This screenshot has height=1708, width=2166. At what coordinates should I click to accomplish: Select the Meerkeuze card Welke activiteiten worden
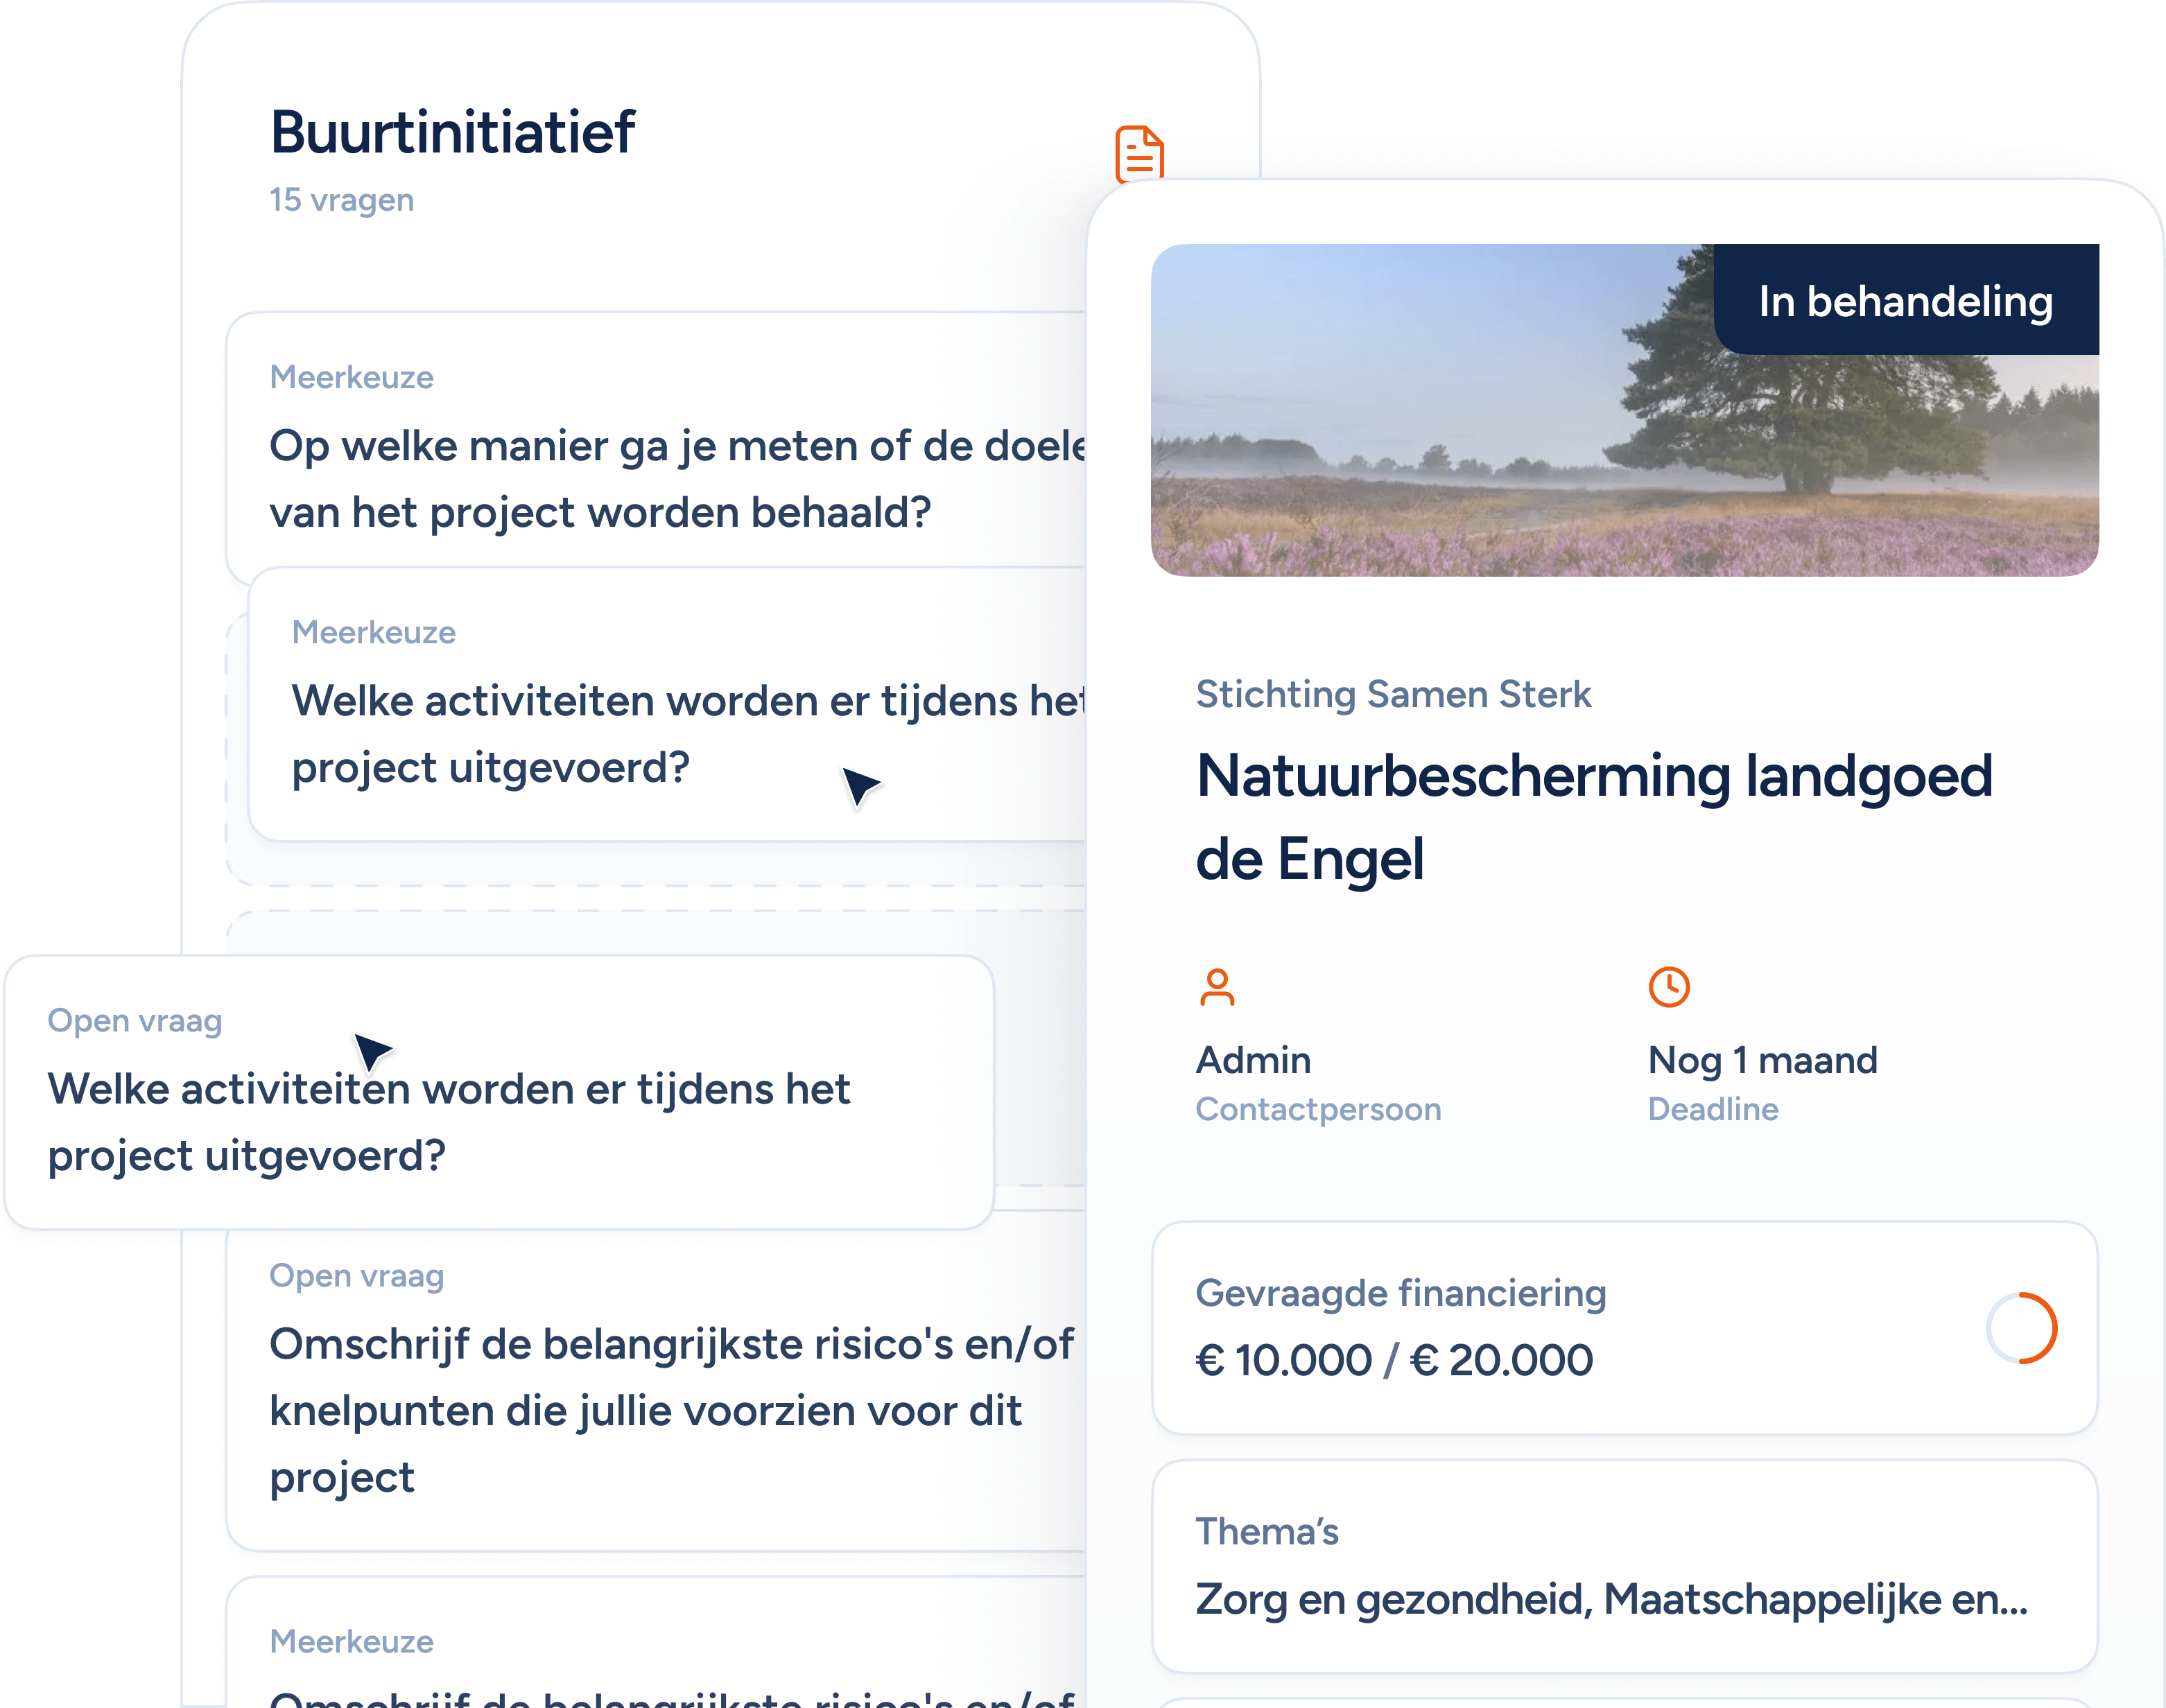pyautogui.click(x=667, y=704)
